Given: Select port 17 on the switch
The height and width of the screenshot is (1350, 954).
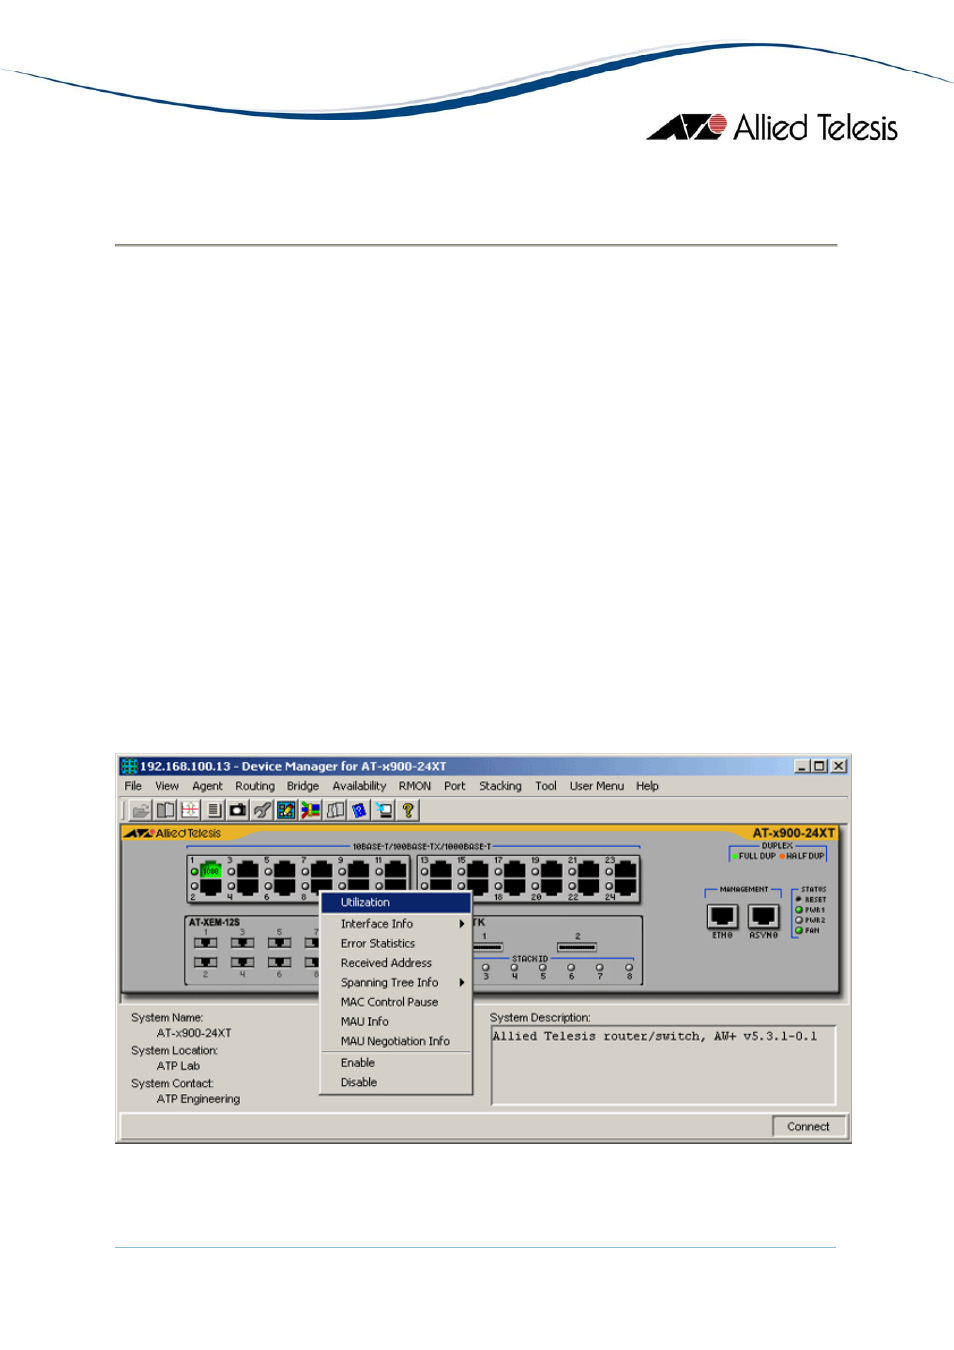Looking at the screenshot, I should [x=514, y=871].
